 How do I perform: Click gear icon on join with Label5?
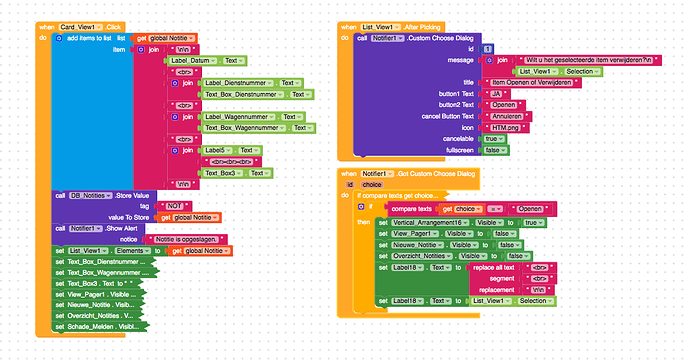point(175,151)
